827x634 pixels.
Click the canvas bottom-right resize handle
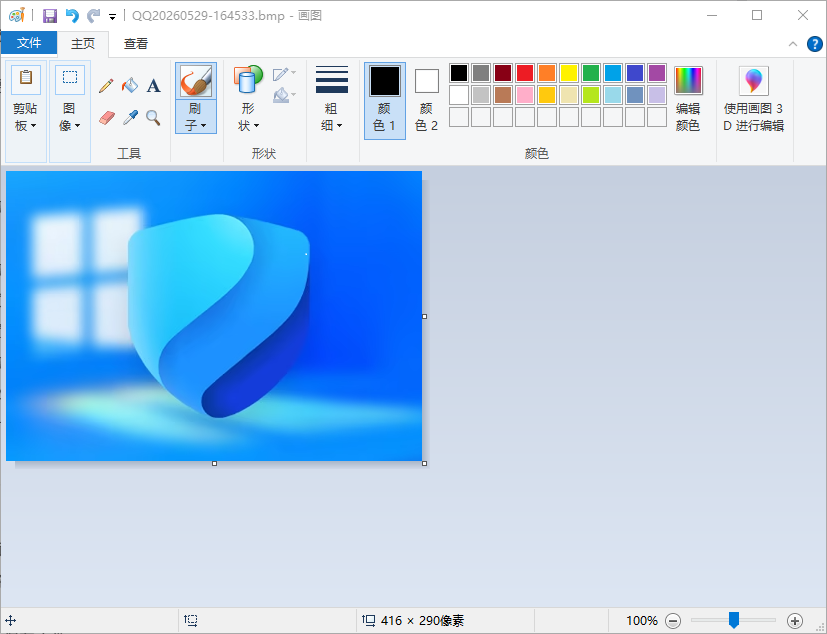point(425,464)
